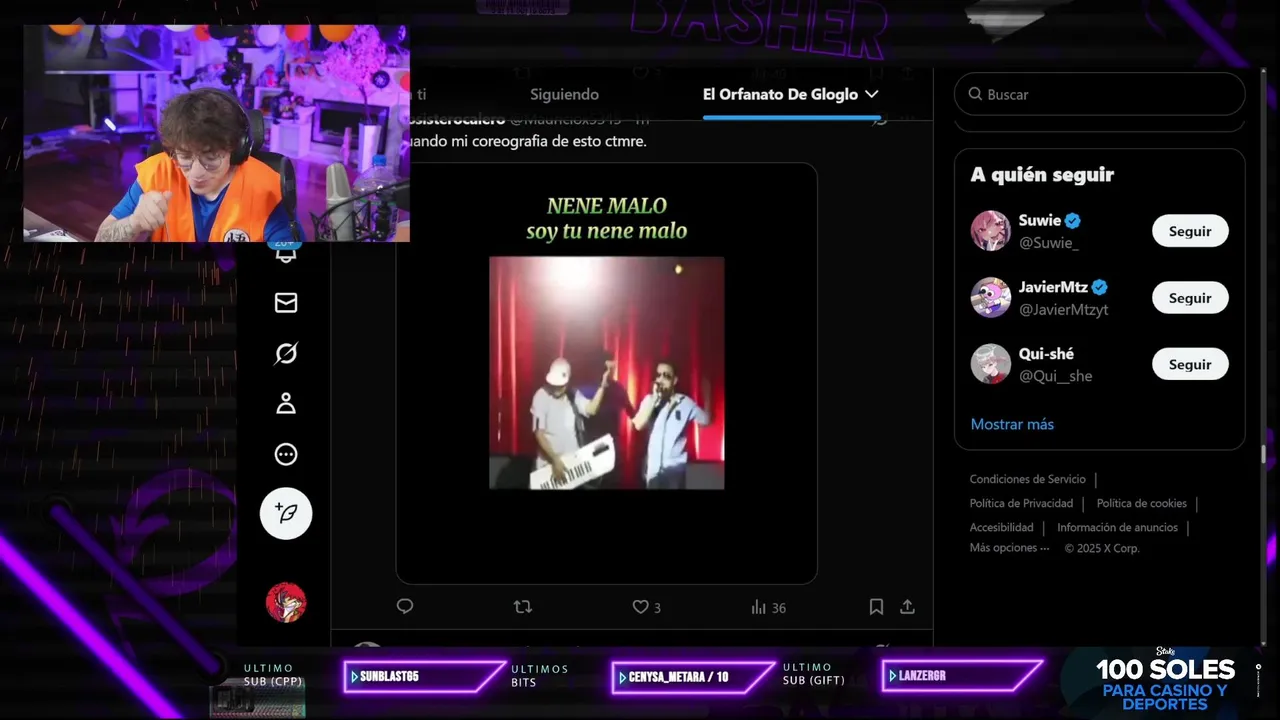This screenshot has width=1280, height=720.
Task: Click the Buscar search field
Action: point(1099,94)
